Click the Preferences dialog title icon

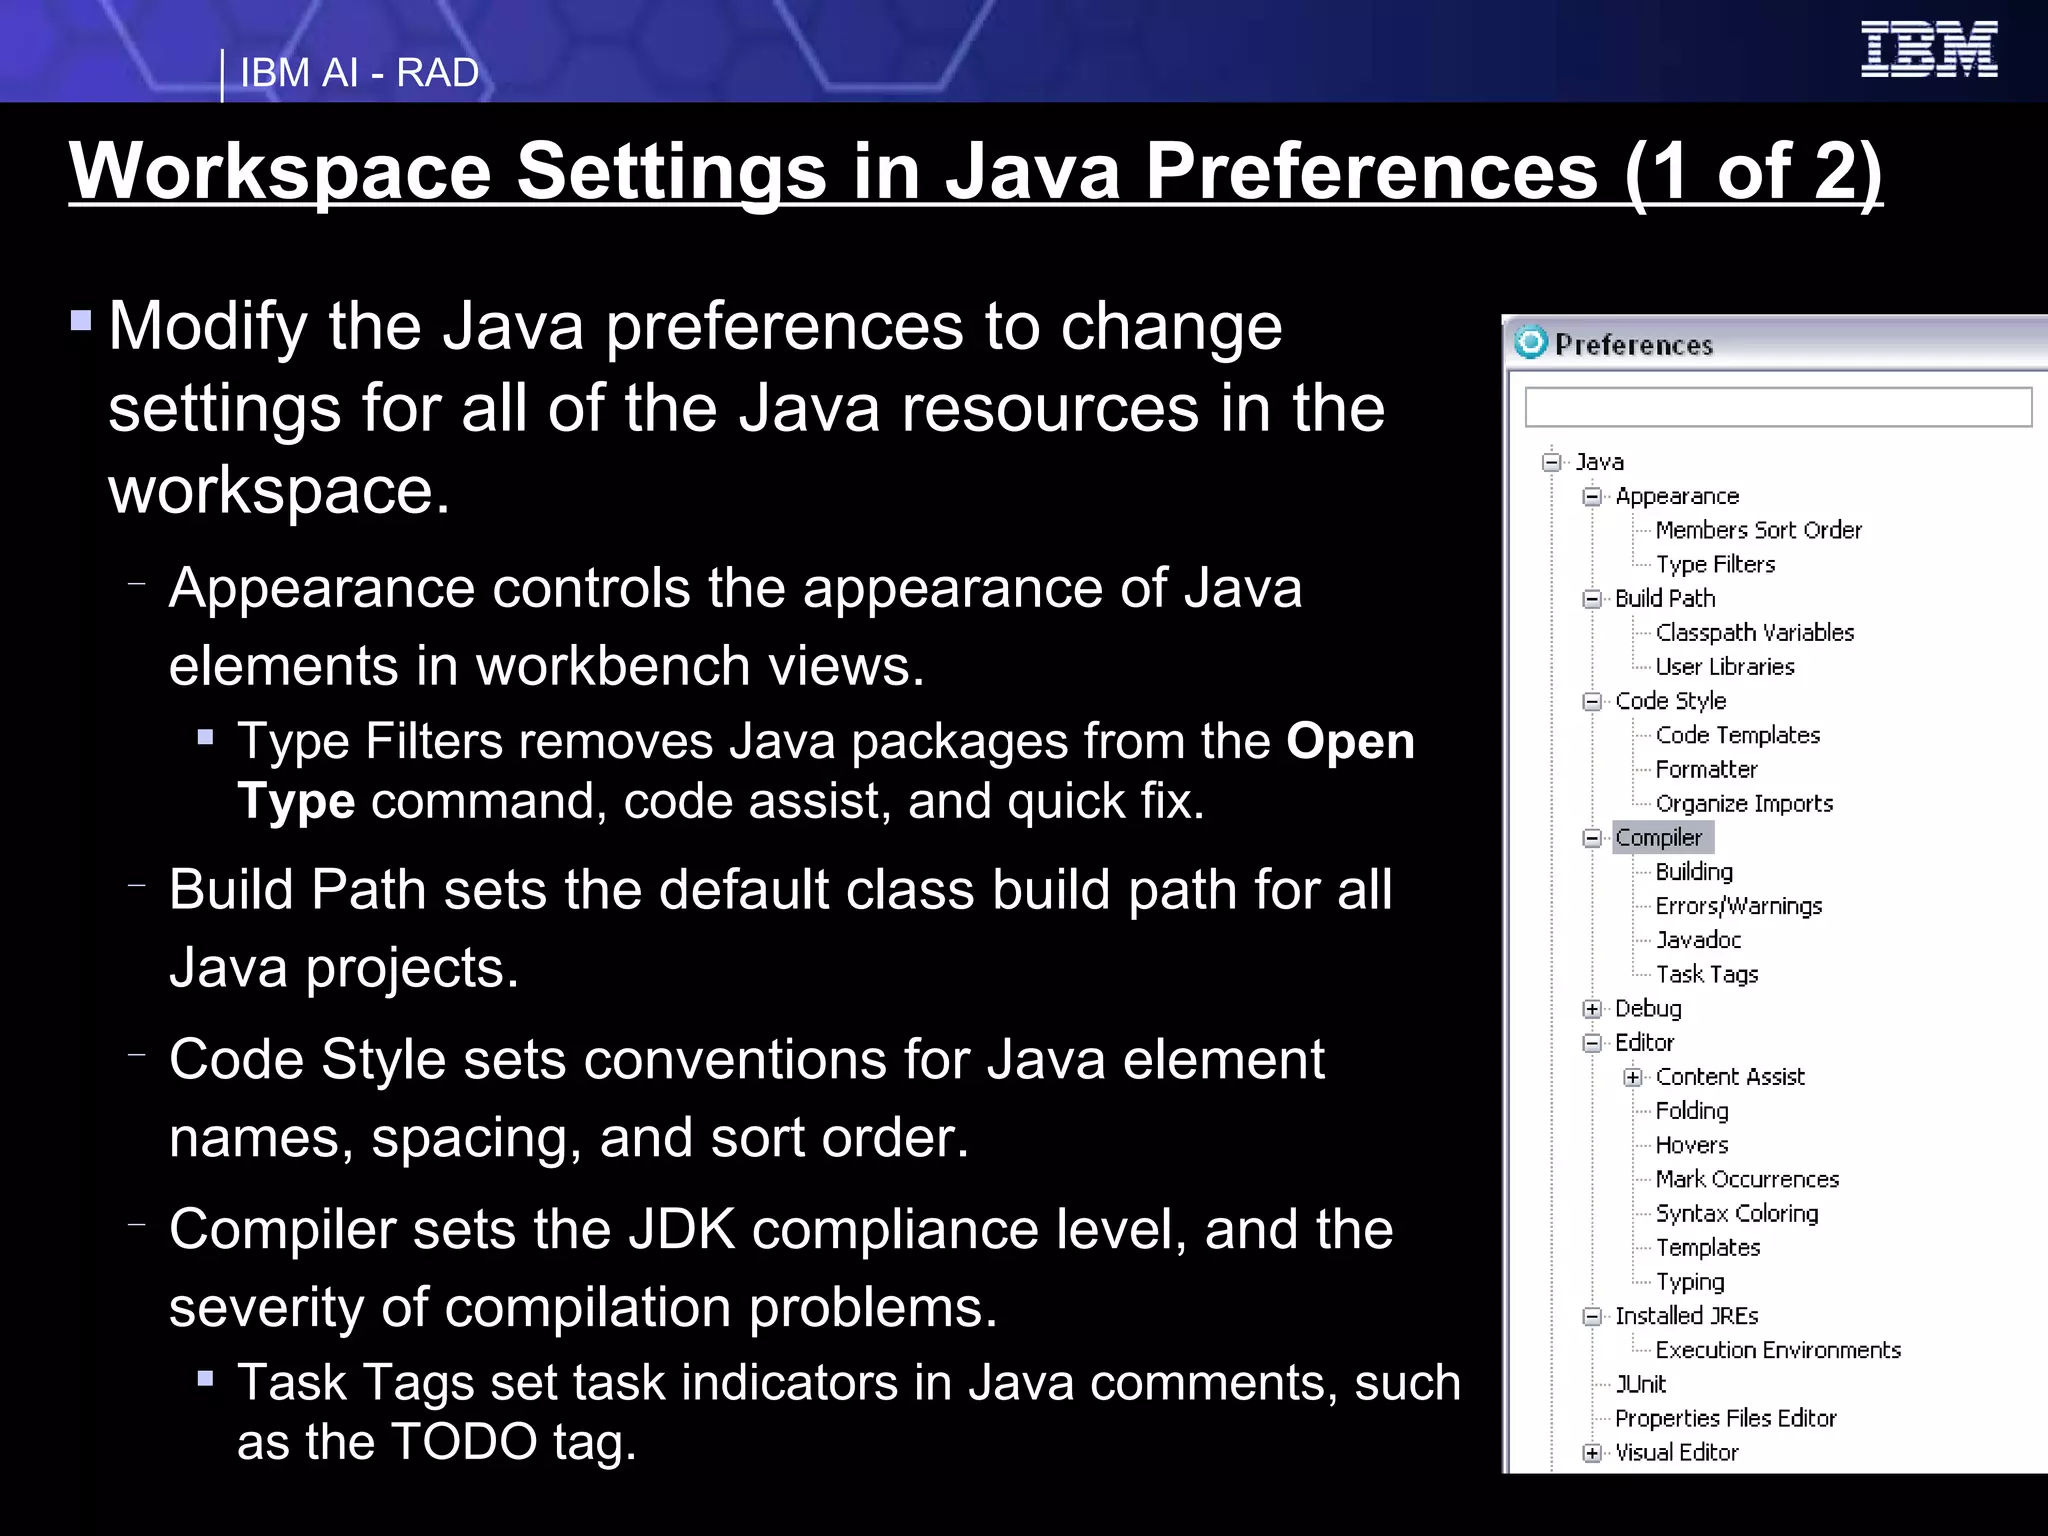point(1530,343)
